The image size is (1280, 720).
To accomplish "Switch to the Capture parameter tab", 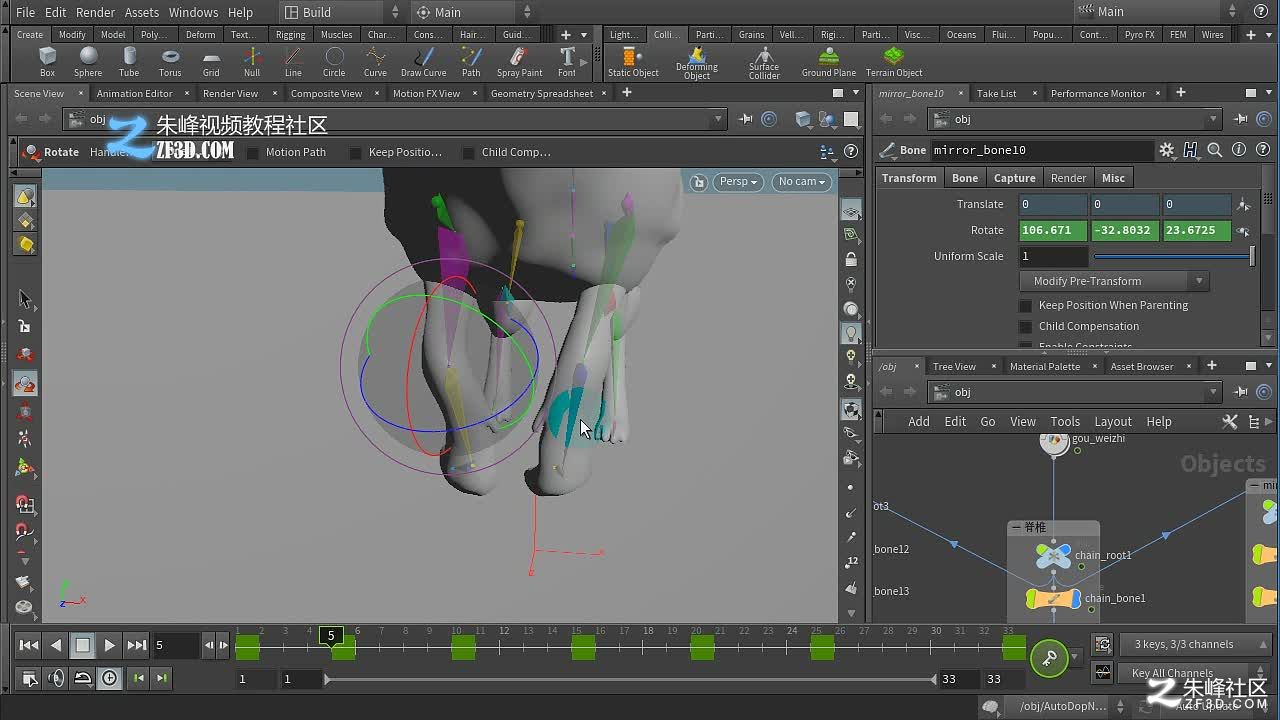I will (x=1014, y=178).
